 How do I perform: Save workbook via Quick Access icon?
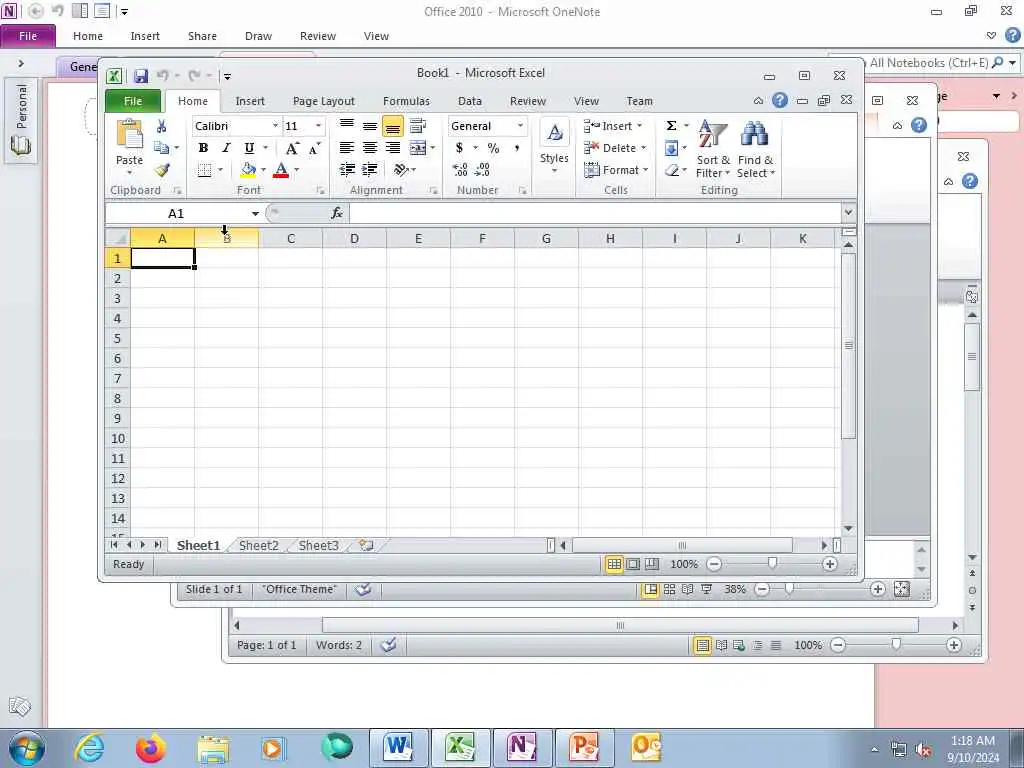click(140, 76)
